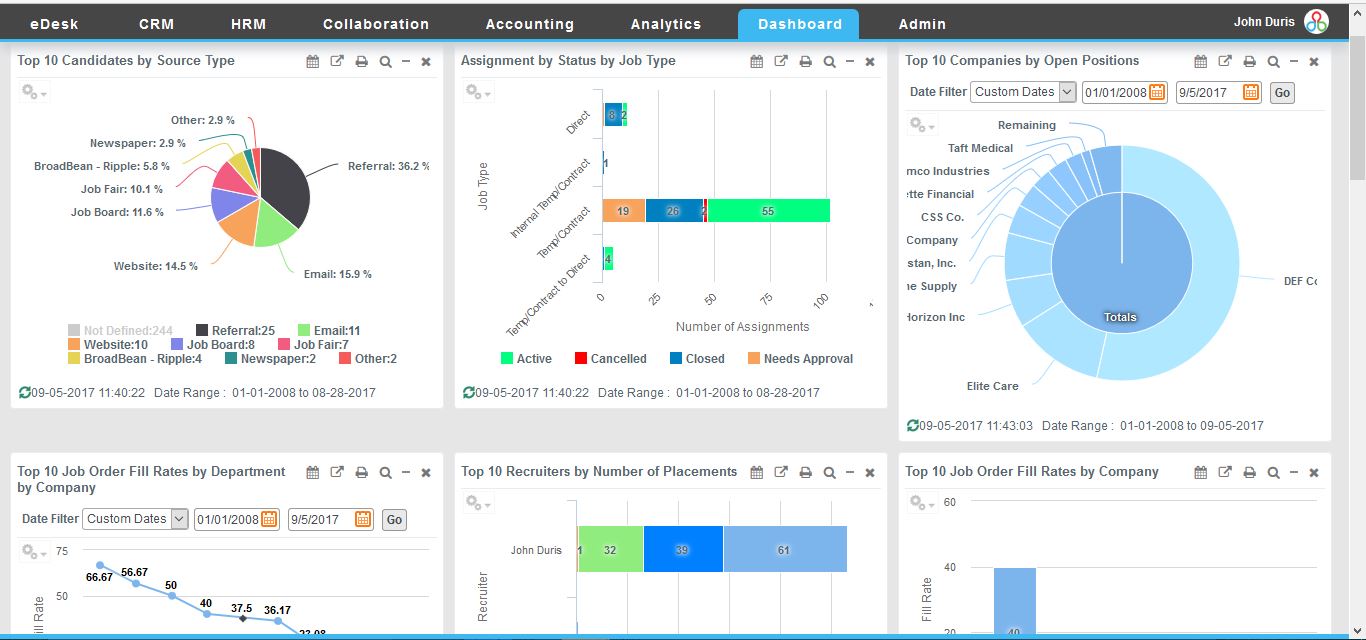Click the green Active 55 bar segment
1366x640 pixels.
tap(768, 211)
